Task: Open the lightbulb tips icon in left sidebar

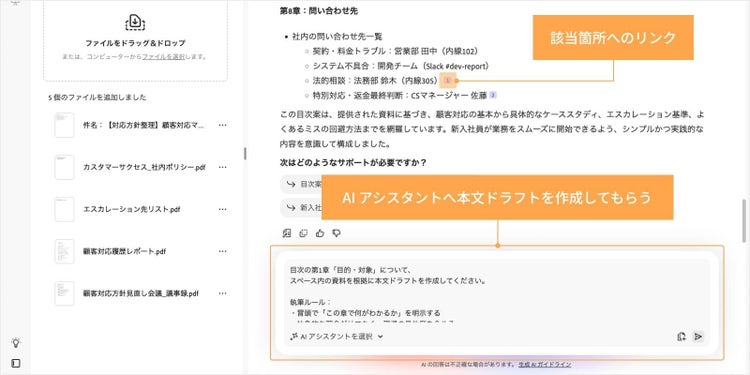Action: tap(16, 342)
